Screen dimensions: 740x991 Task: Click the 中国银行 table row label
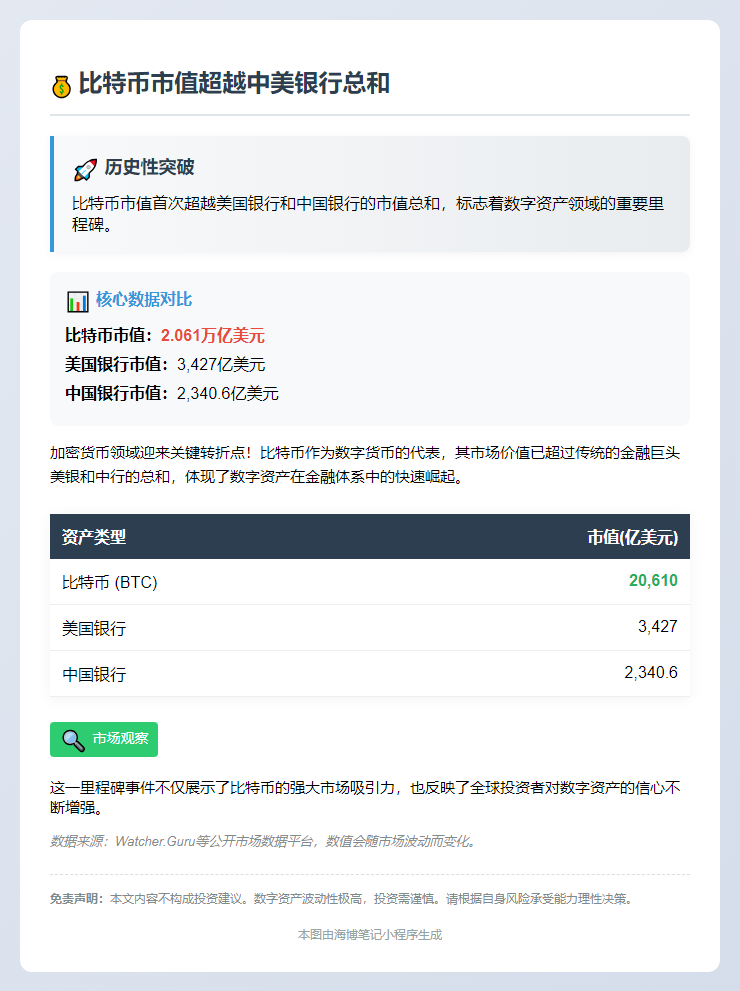pos(94,674)
